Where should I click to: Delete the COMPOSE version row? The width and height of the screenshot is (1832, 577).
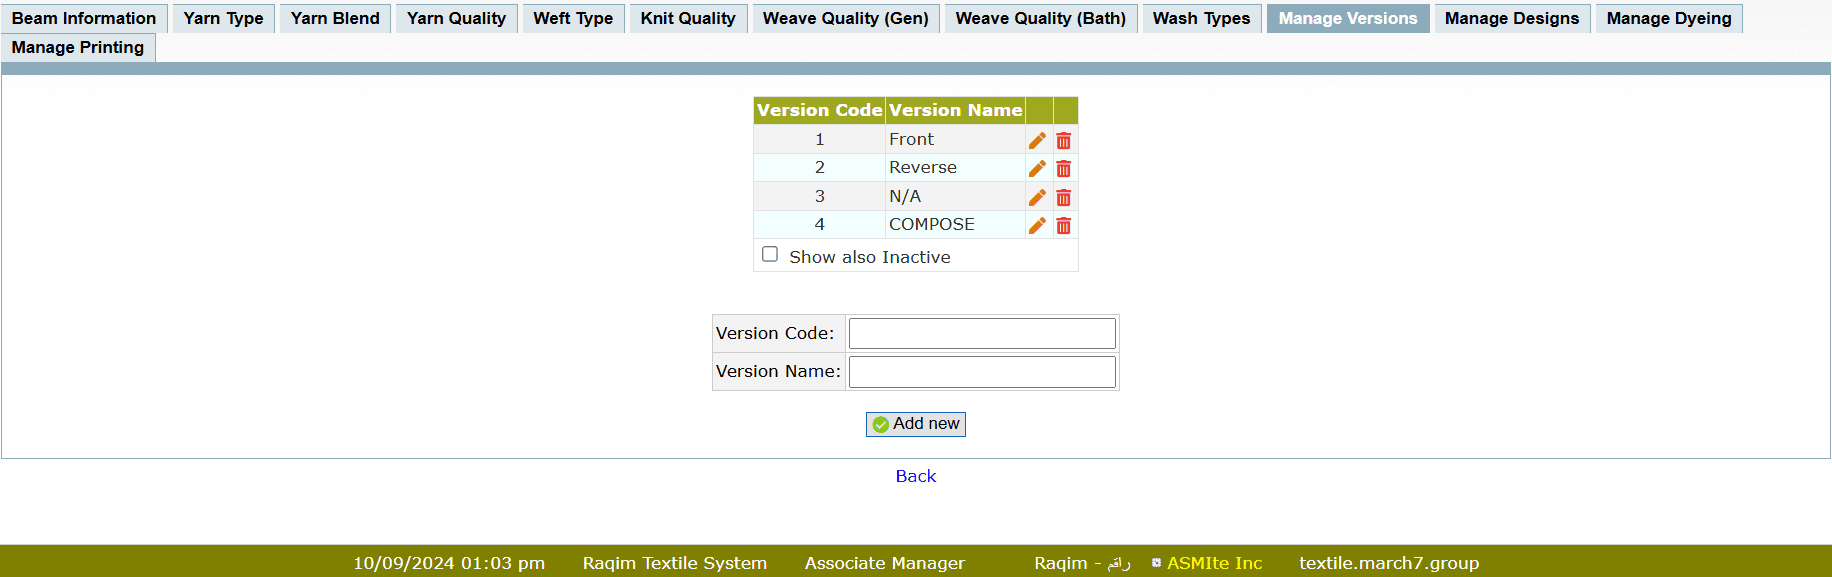pyautogui.click(x=1063, y=225)
